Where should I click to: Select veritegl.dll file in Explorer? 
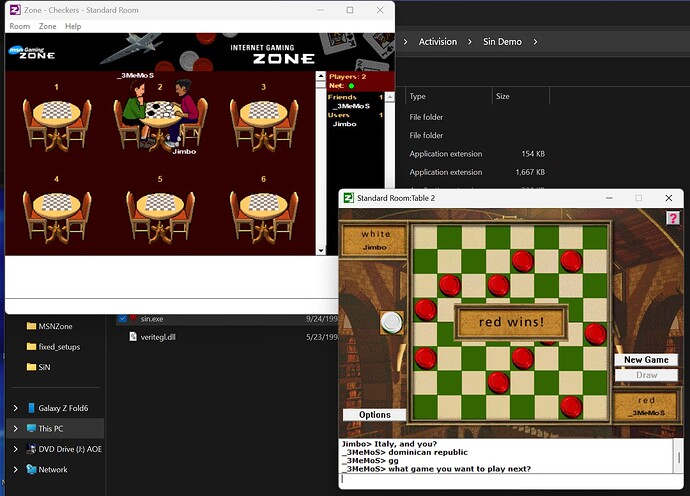158,337
